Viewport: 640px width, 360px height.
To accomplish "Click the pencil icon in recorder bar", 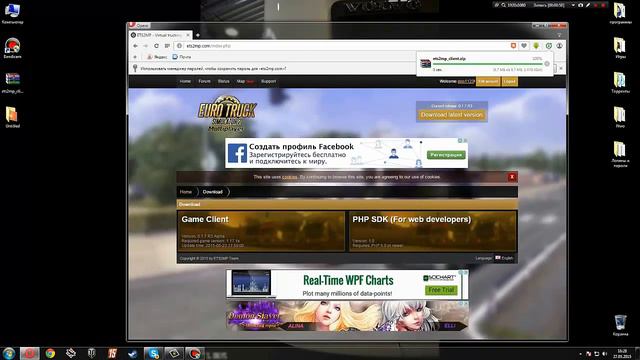I will (588, 5).
